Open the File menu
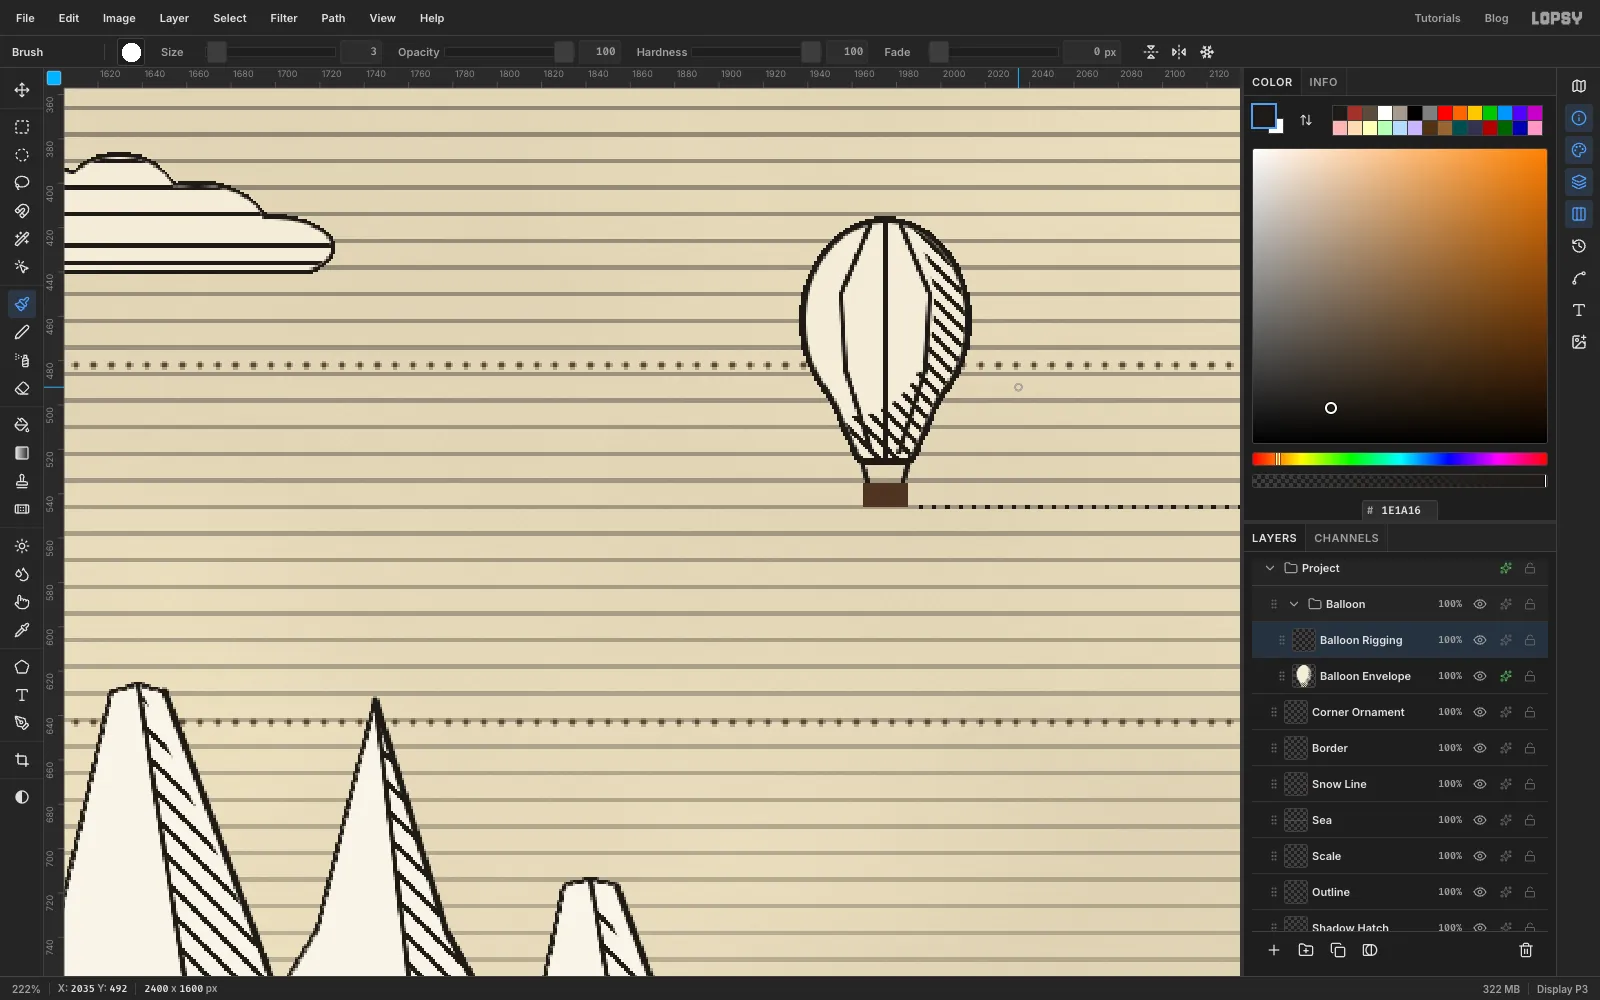The width and height of the screenshot is (1600, 1000). click(x=25, y=18)
